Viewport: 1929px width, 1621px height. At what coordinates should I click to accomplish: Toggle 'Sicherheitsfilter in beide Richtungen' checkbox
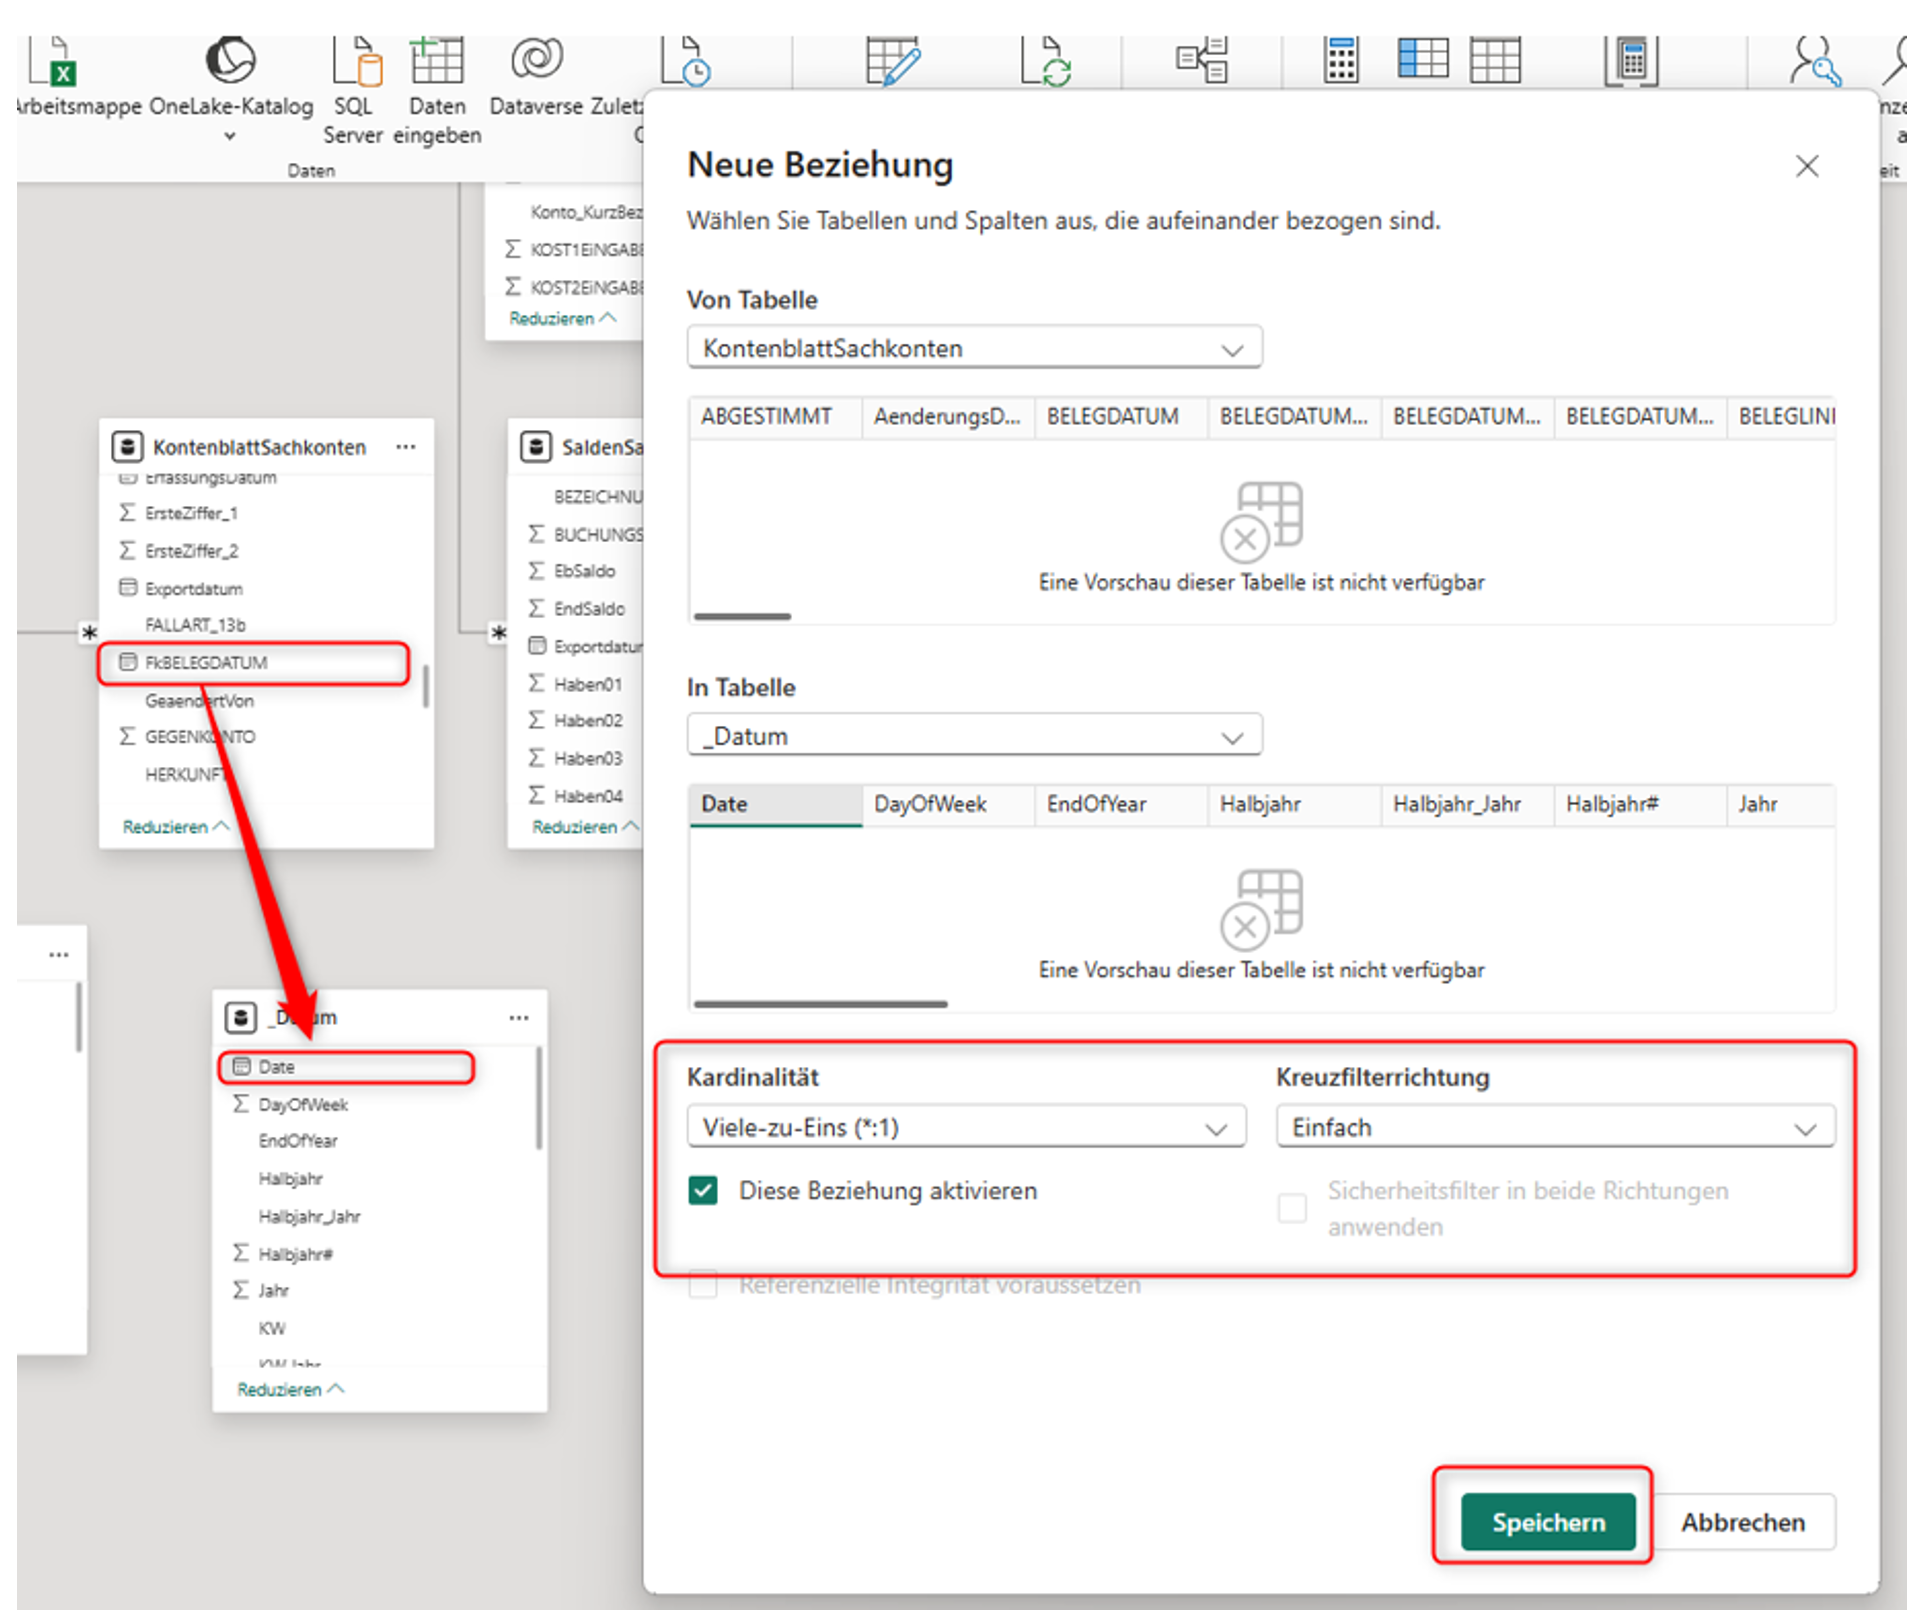tap(1292, 1208)
